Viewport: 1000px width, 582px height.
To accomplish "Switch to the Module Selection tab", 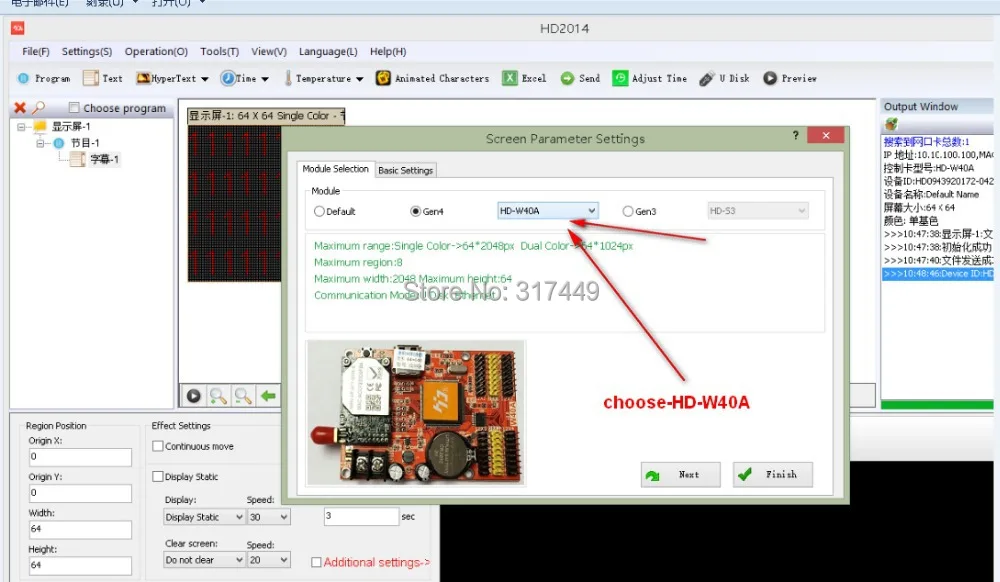I will 335,169.
